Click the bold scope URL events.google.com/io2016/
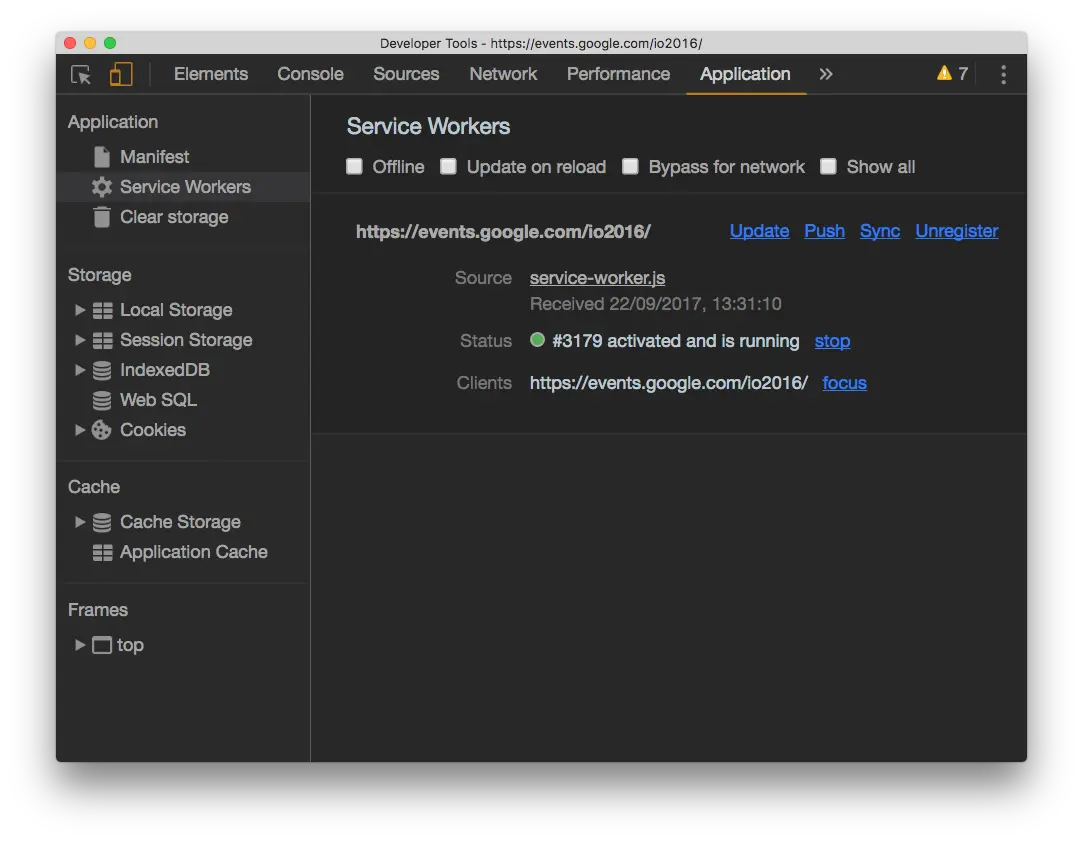The width and height of the screenshot is (1083, 842). tap(503, 231)
